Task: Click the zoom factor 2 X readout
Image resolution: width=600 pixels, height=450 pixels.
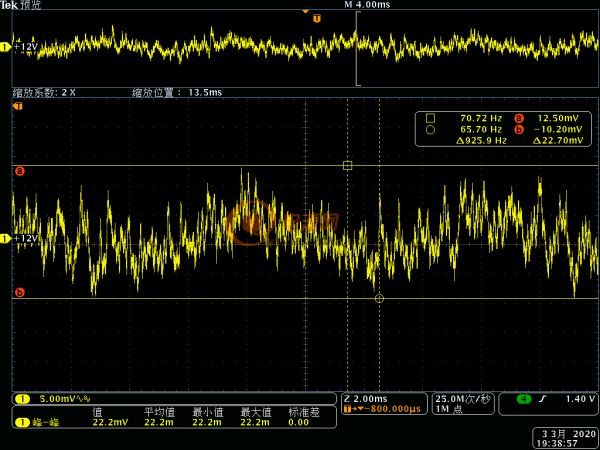Action: pos(44,93)
